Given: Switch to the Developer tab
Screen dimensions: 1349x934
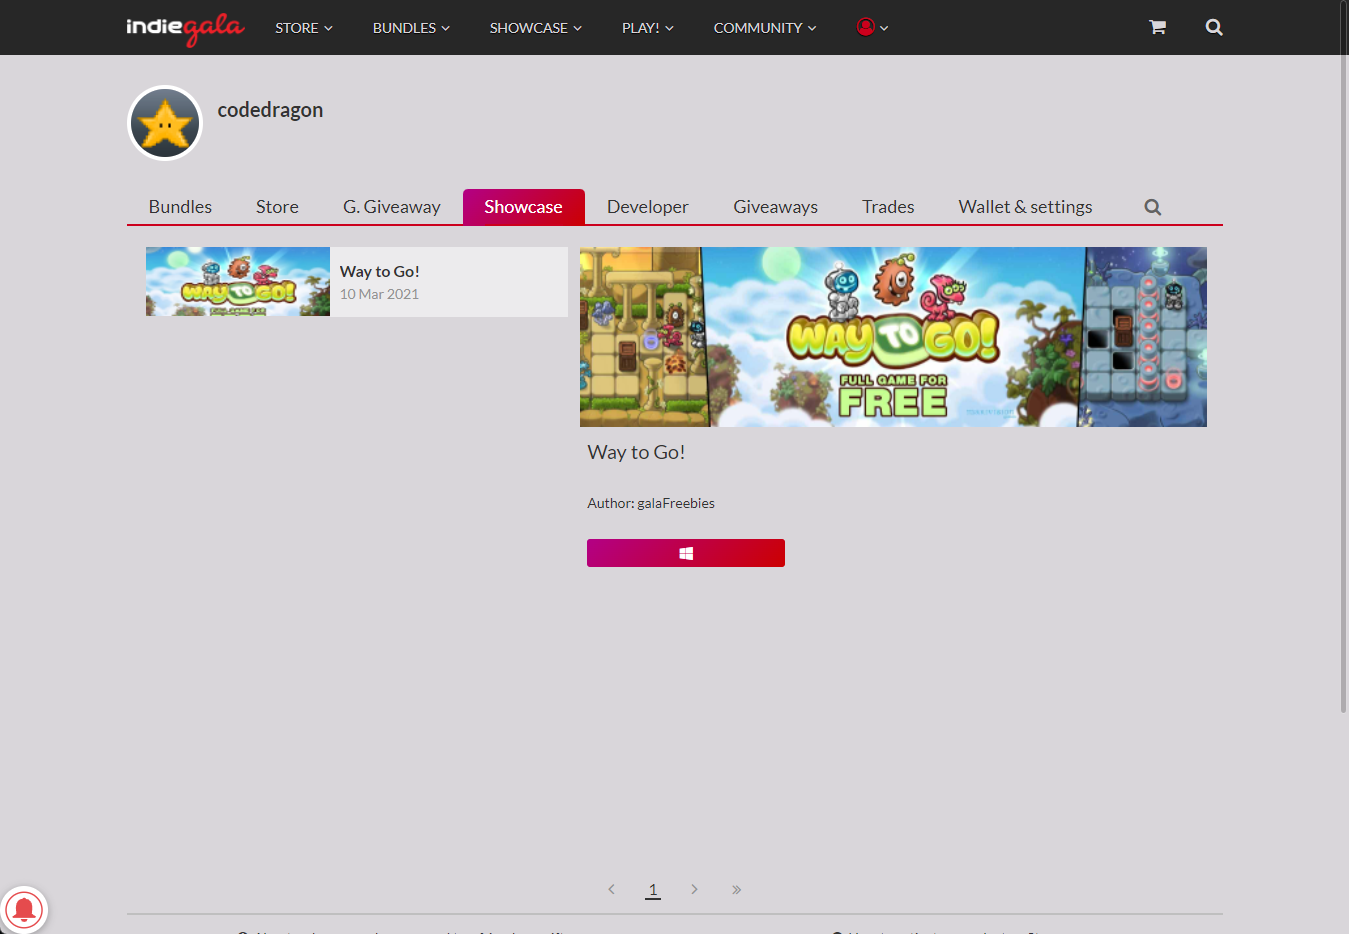Looking at the screenshot, I should (x=648, y=207).
